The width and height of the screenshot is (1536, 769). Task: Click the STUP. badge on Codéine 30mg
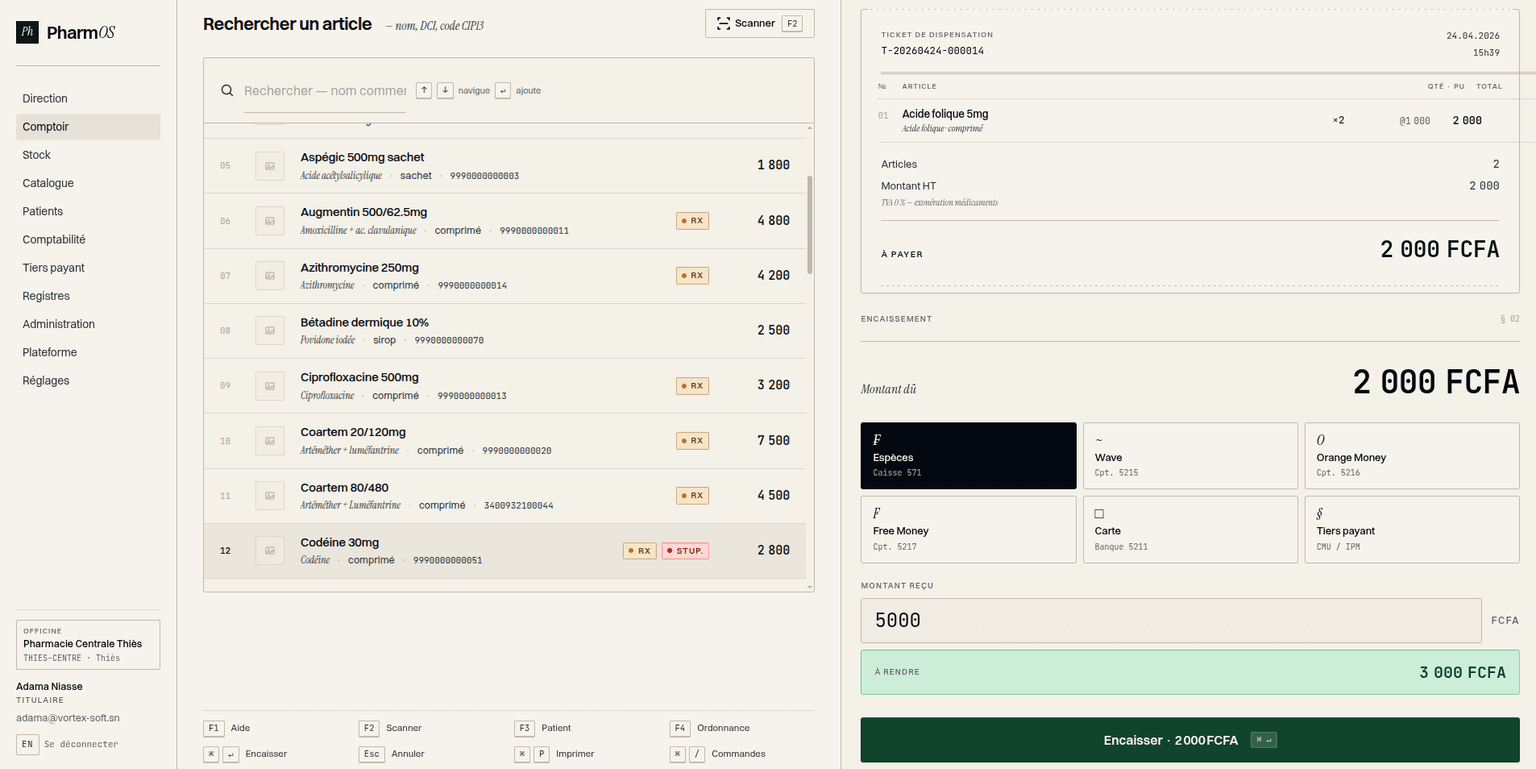685,551
